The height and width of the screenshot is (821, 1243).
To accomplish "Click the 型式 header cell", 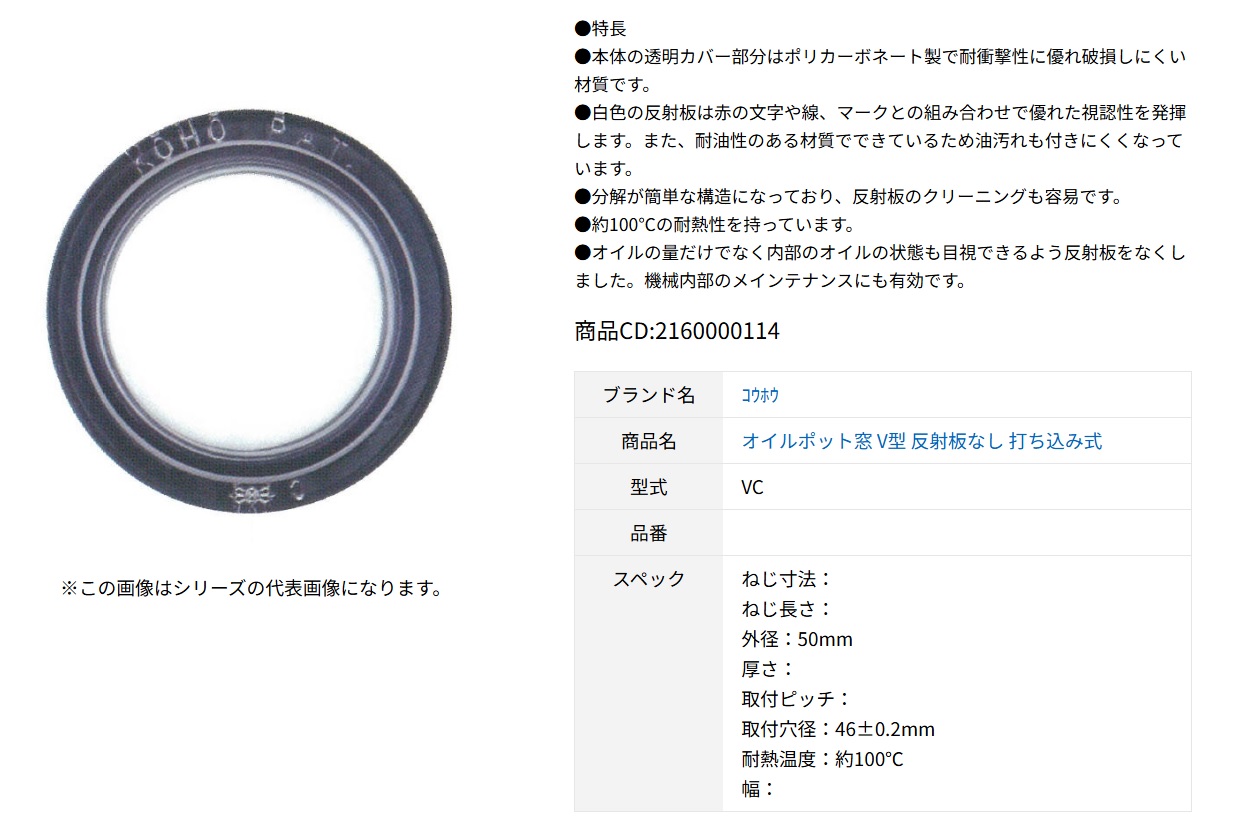I will (x=649, y=487).
